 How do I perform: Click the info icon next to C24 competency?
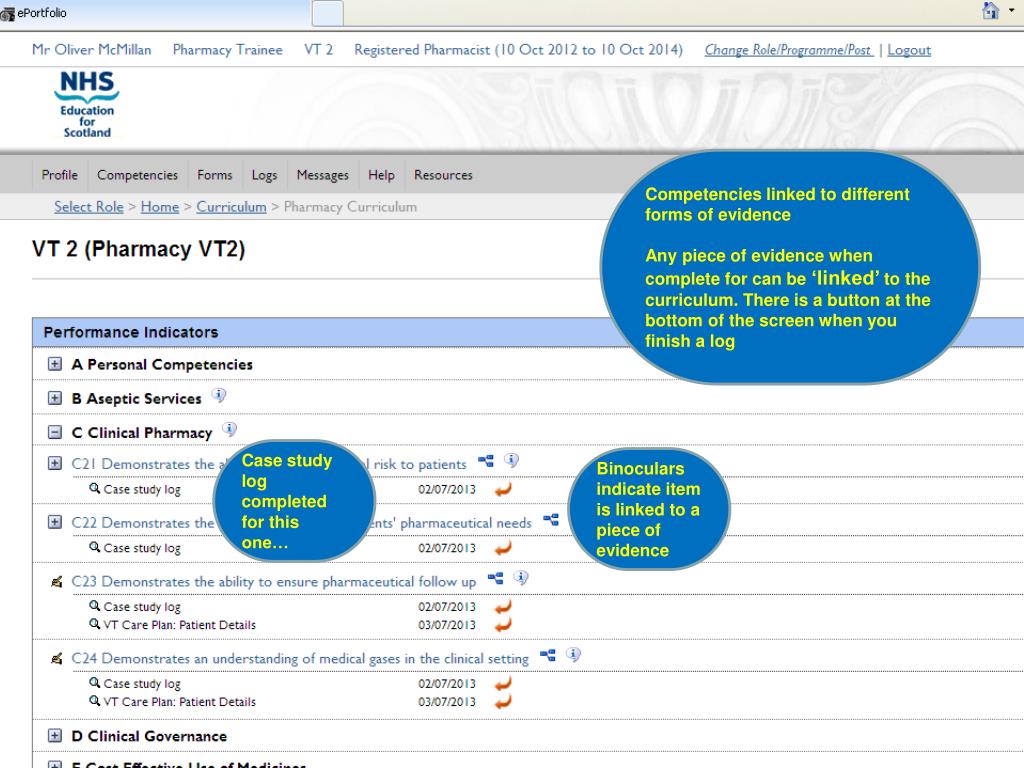point(573,654)
